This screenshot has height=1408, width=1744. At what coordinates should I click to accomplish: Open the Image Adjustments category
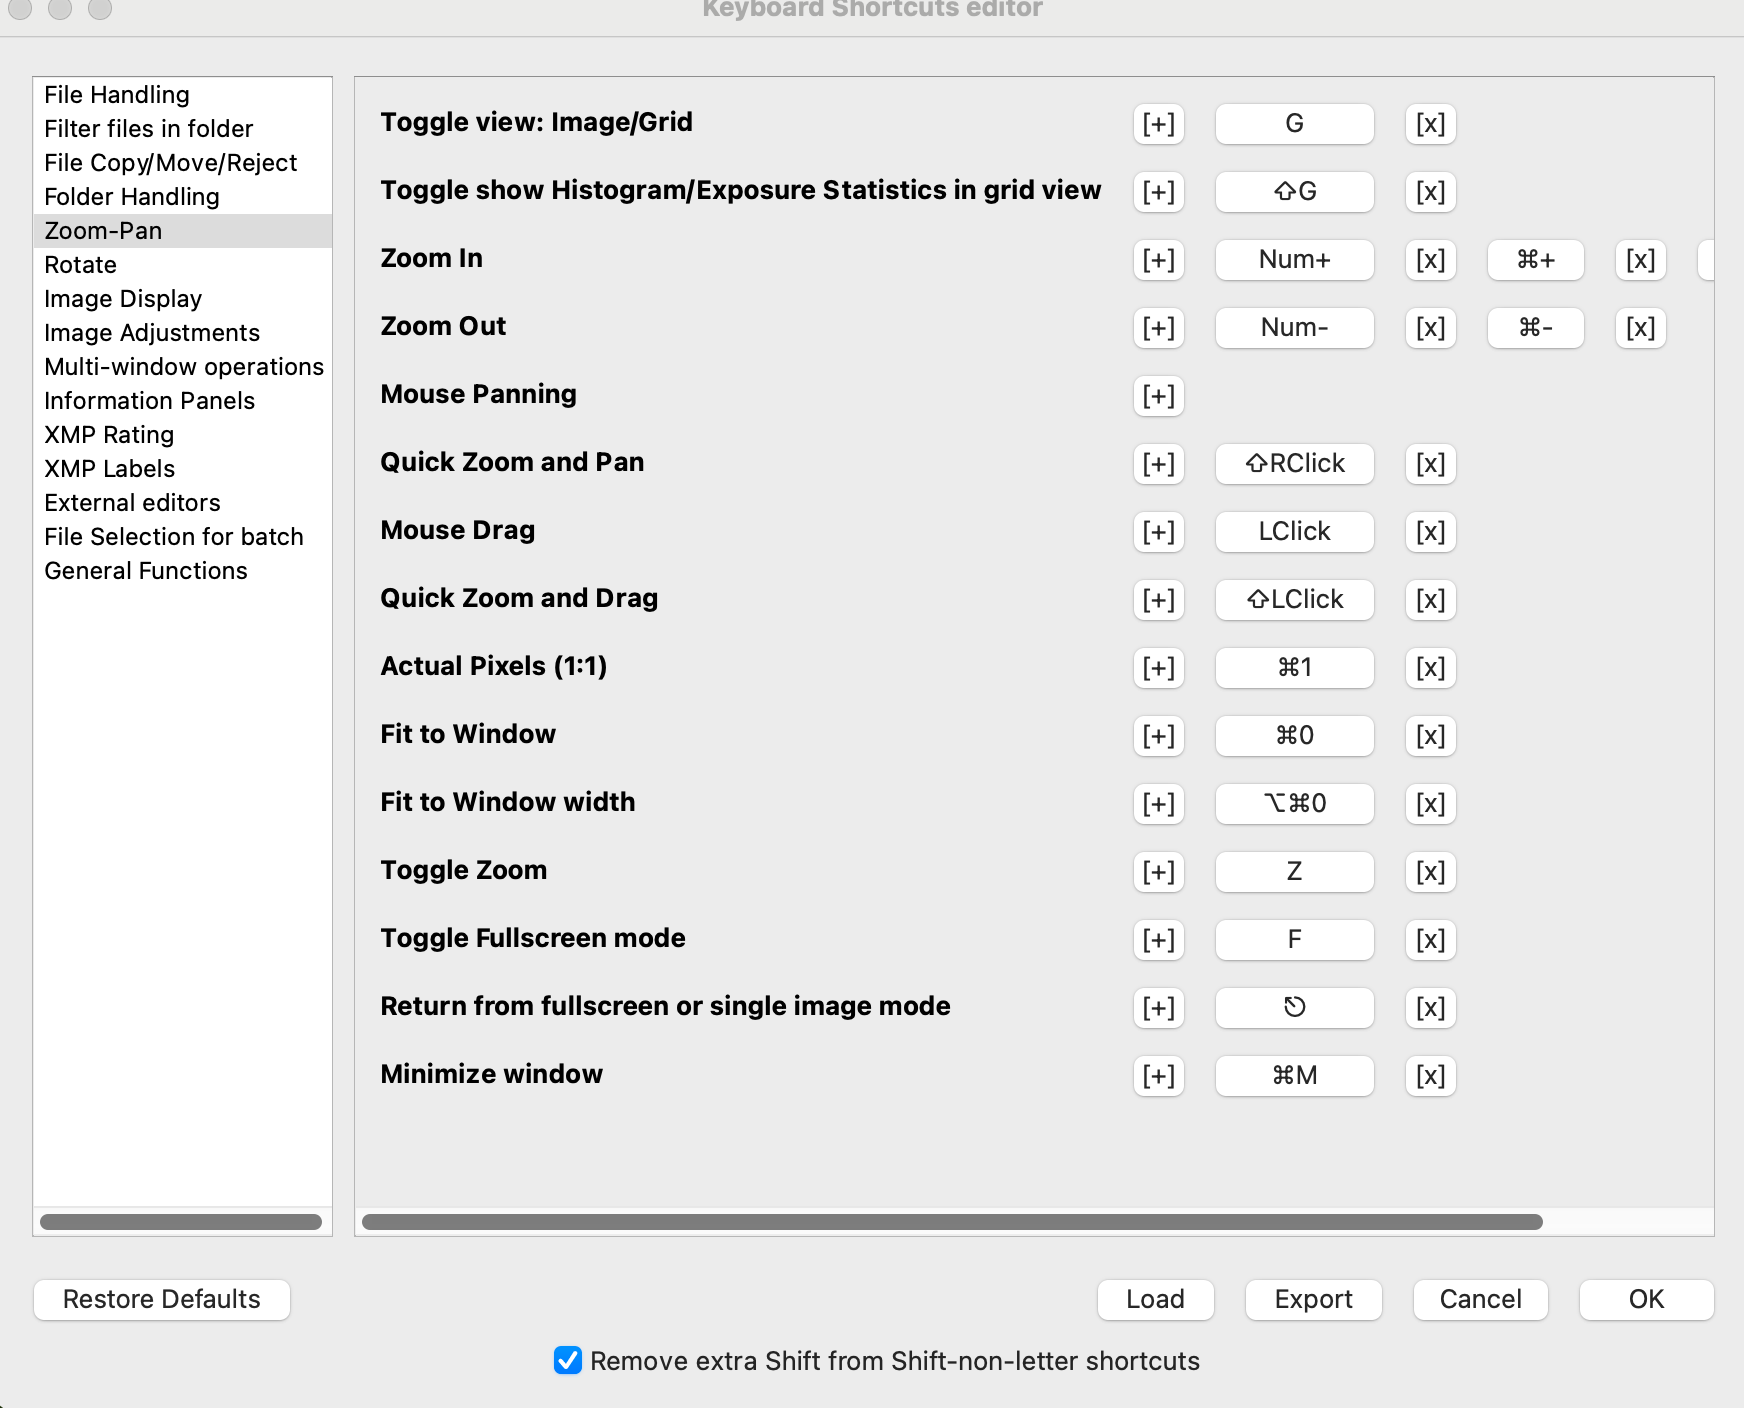coord(152,333)
